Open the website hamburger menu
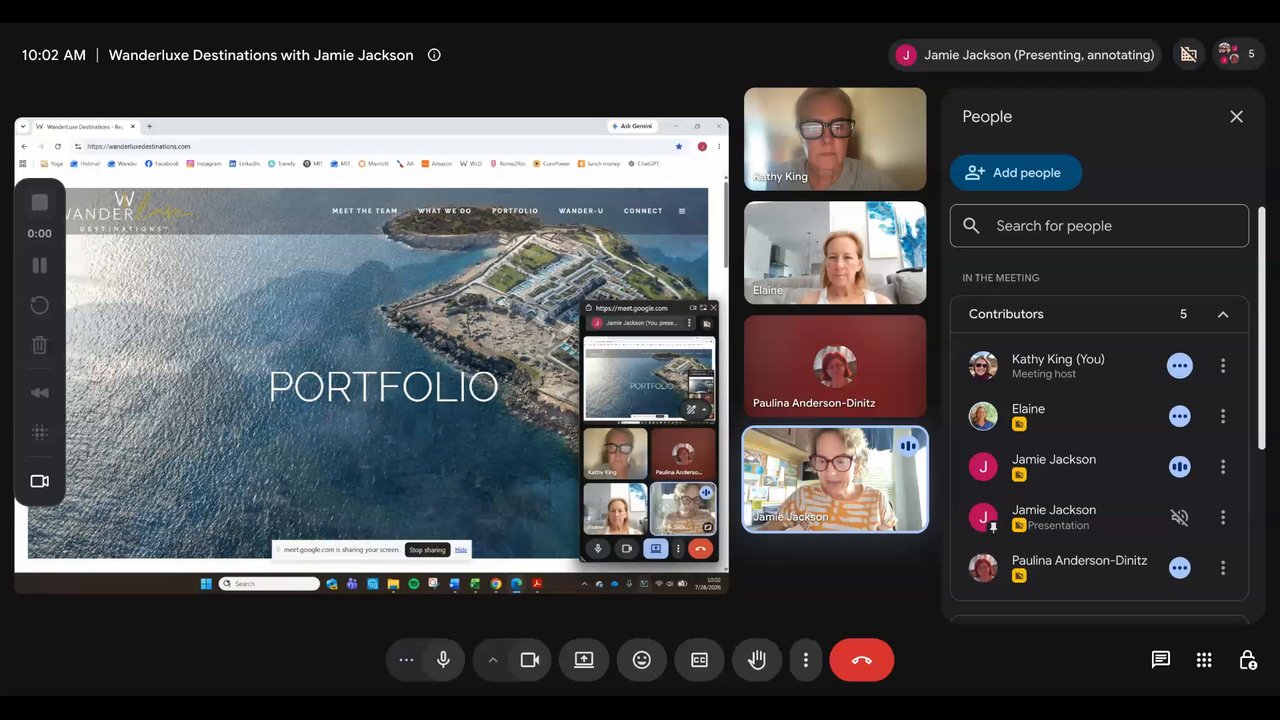 682,211
